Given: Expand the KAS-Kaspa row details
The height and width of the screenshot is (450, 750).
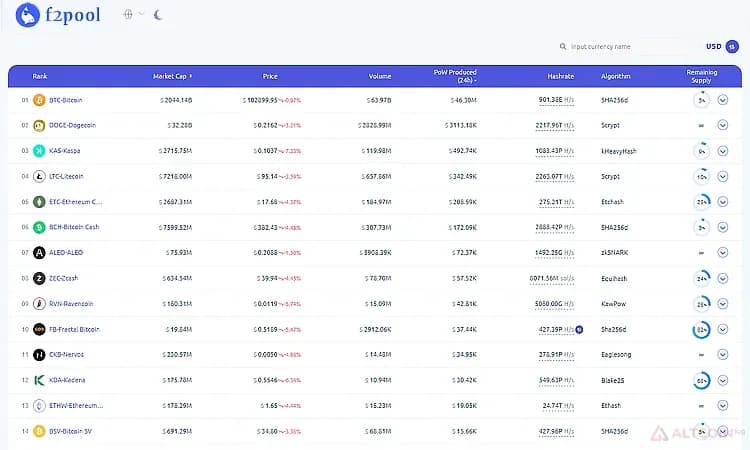Looking at the screenshot, I should [x=723, y=151].
